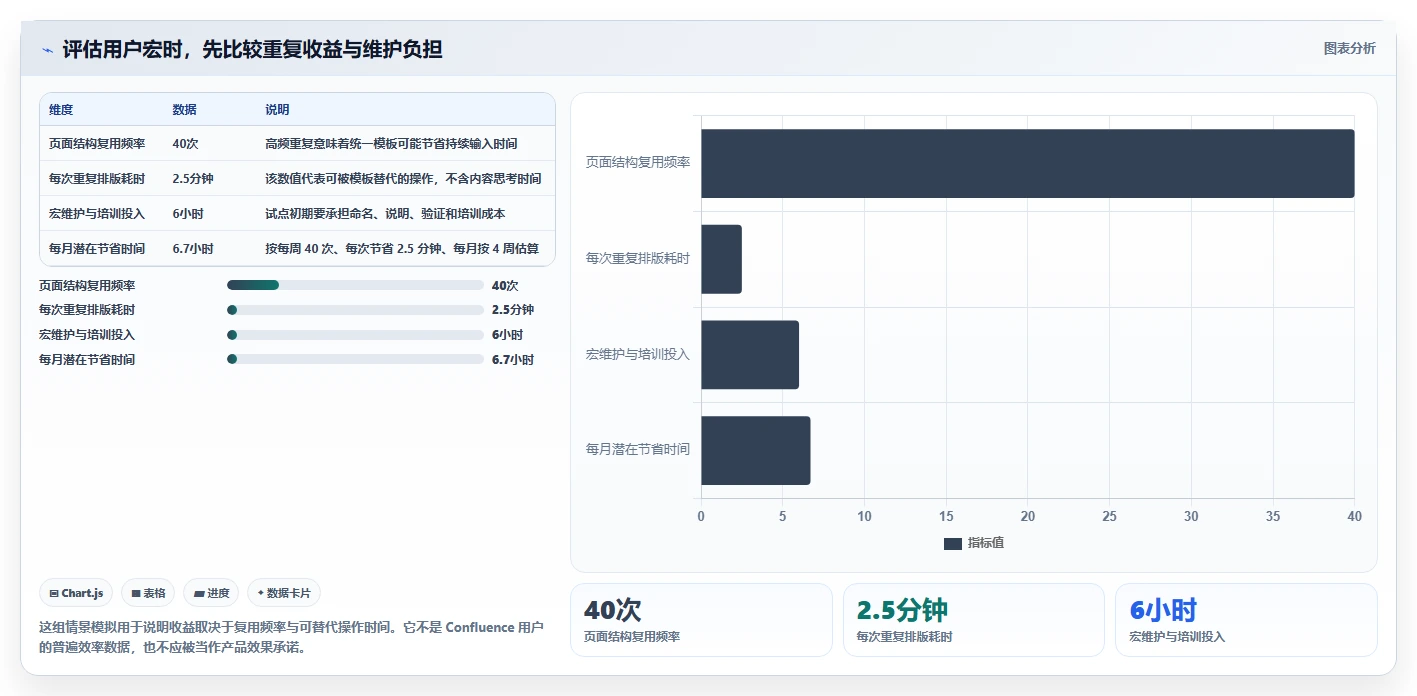Click description starting 试点初期要承担命名
This screenshot has width=1417, height=696.
pyautogui.click(x=385, y=214)
